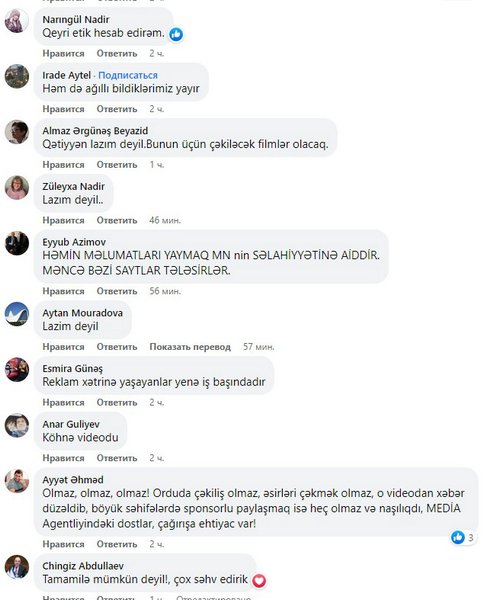Open Eyyub Azimov's profile avatar

pyautogui.click(x=17, y=243)
